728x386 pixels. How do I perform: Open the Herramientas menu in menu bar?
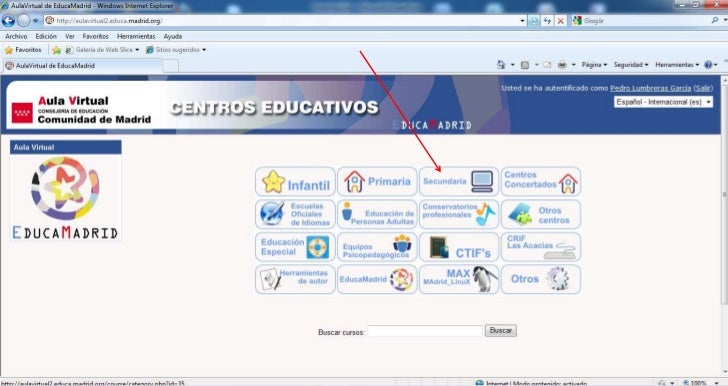136,36
